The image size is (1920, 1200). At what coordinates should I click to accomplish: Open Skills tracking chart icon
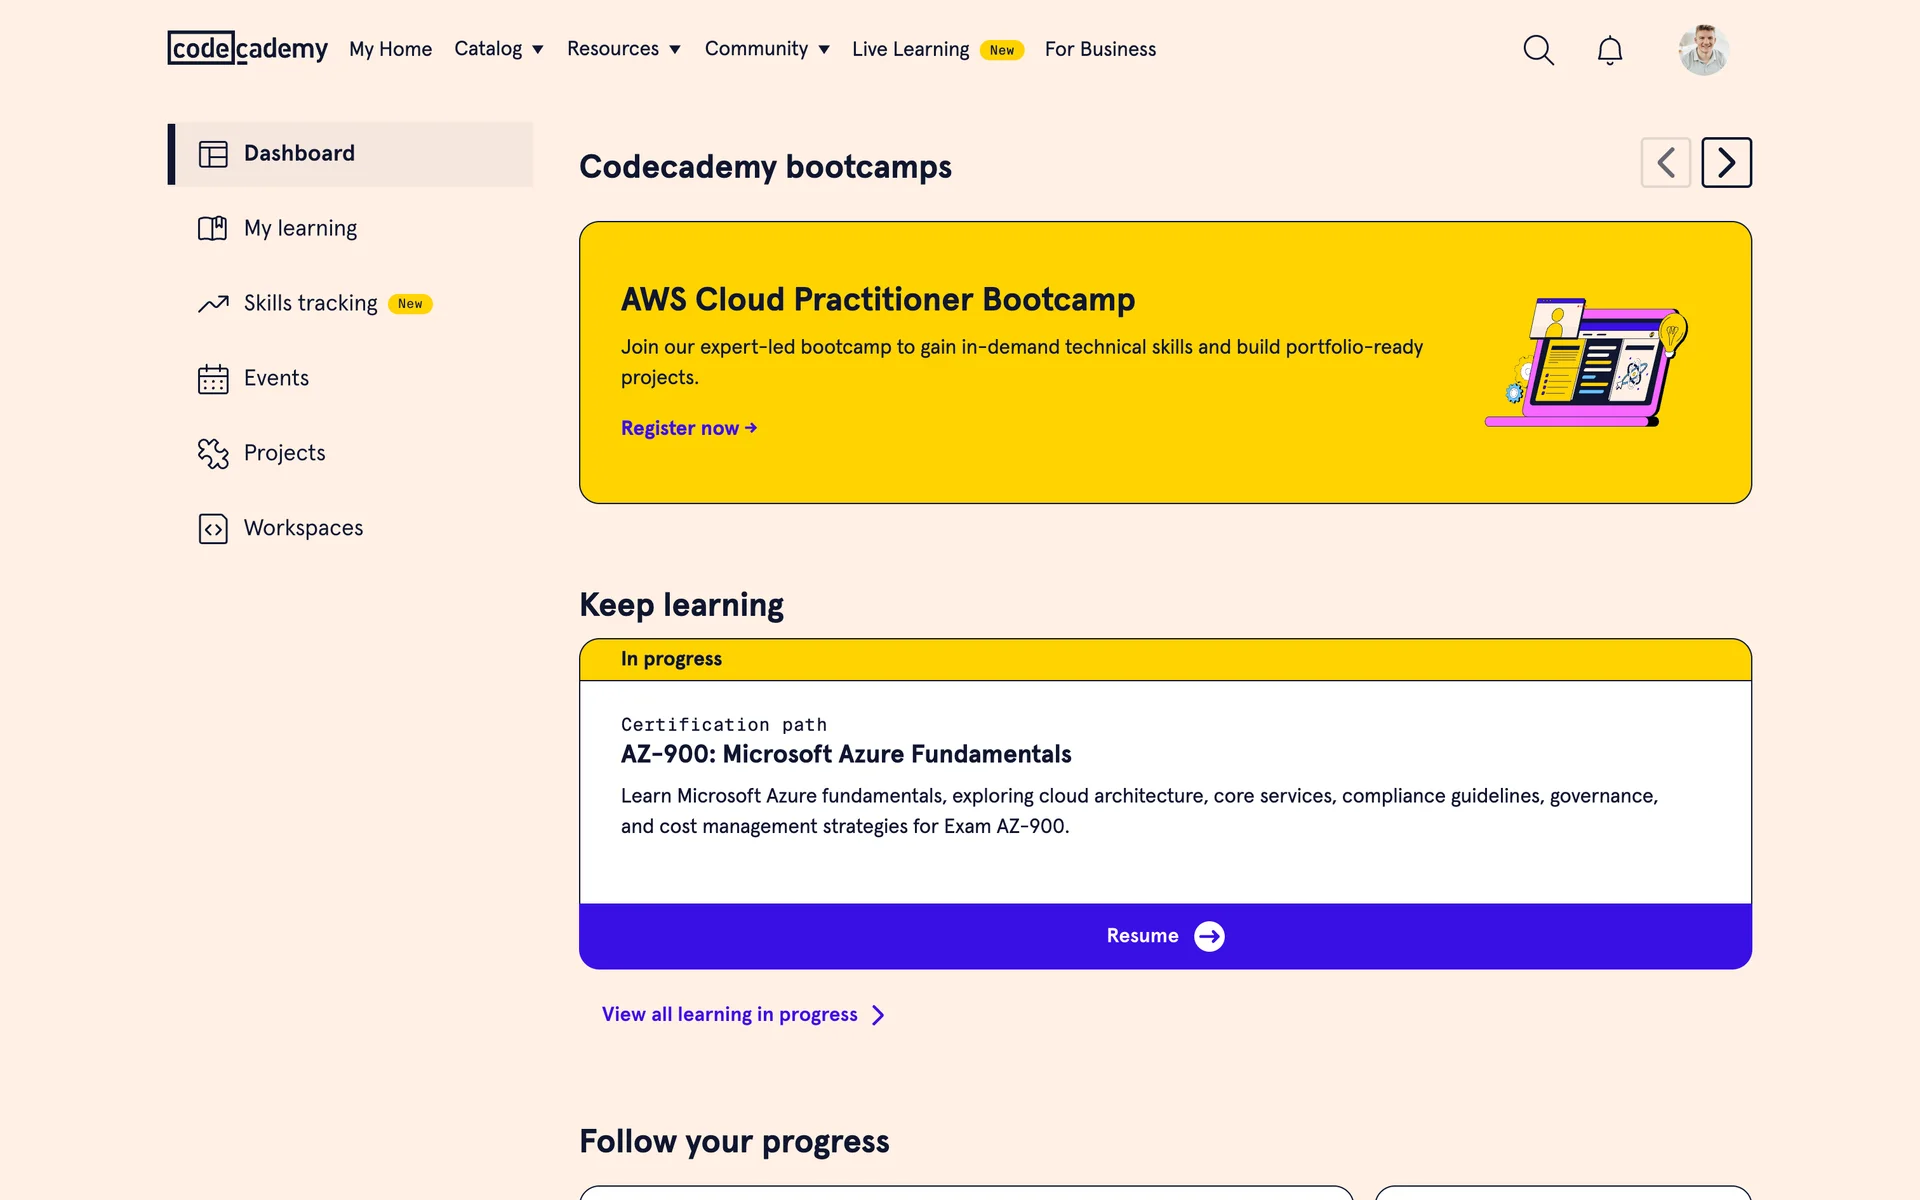click(213, 304)
